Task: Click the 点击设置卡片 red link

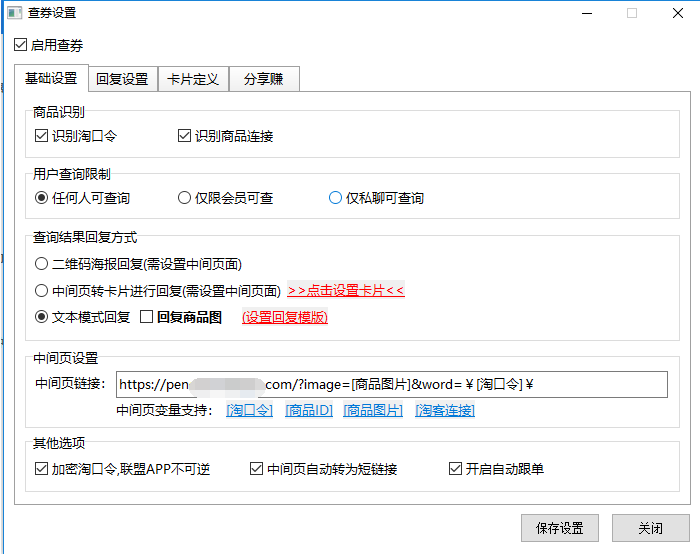Action: pos(345,291)
